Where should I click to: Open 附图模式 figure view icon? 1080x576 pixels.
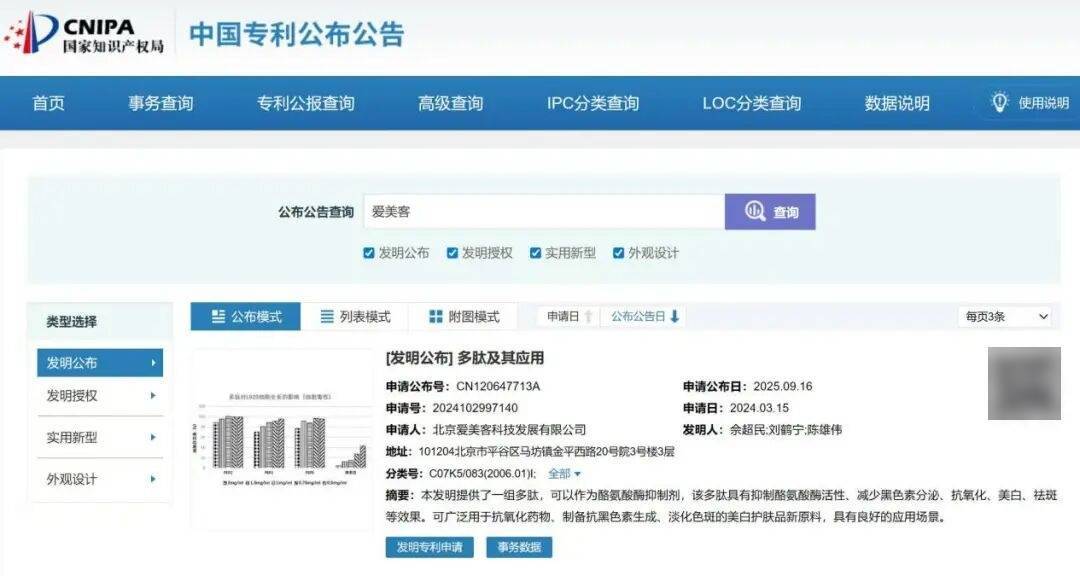[432, 316]
